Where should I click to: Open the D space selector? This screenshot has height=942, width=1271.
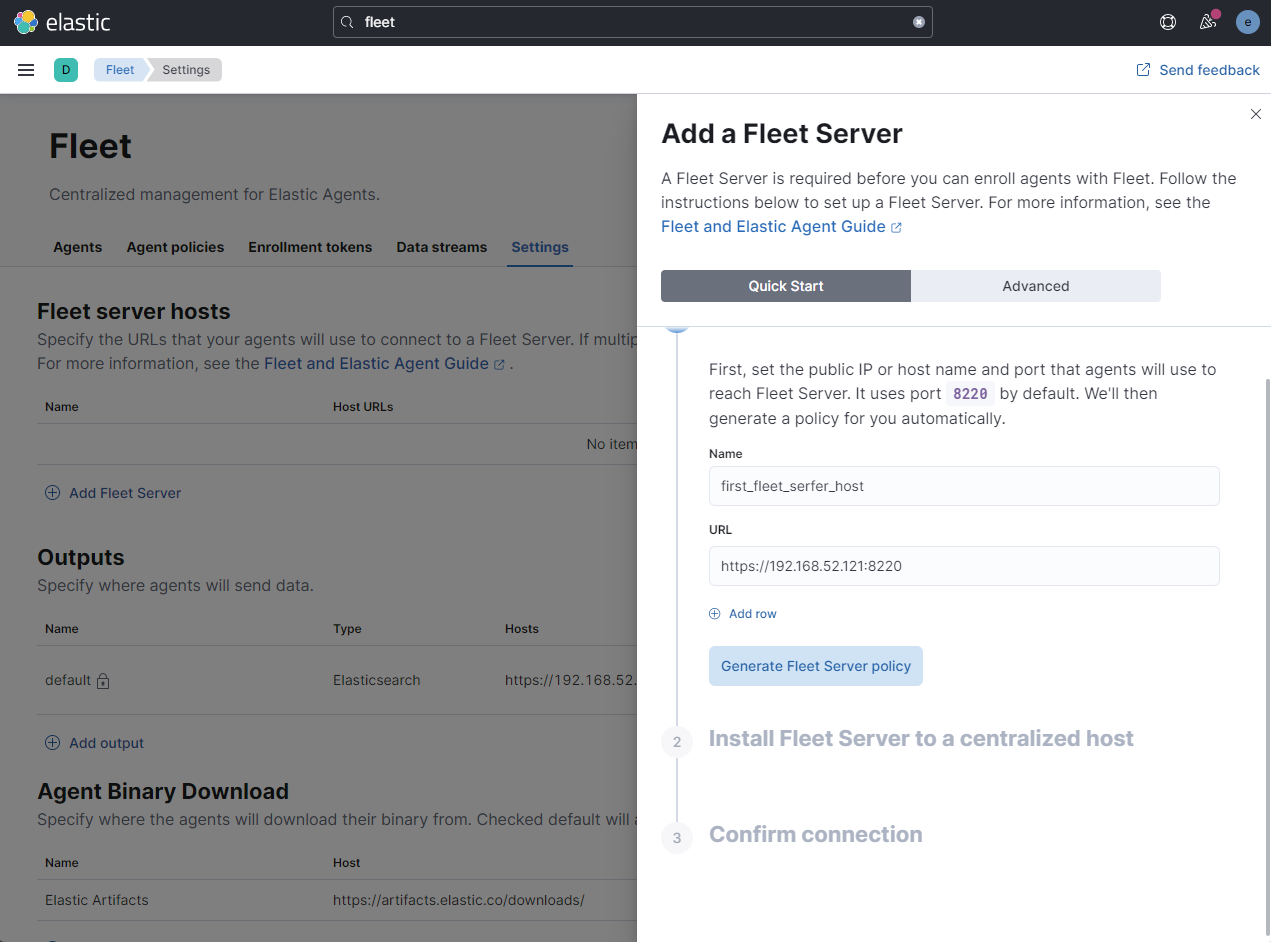tap(66, 70)
